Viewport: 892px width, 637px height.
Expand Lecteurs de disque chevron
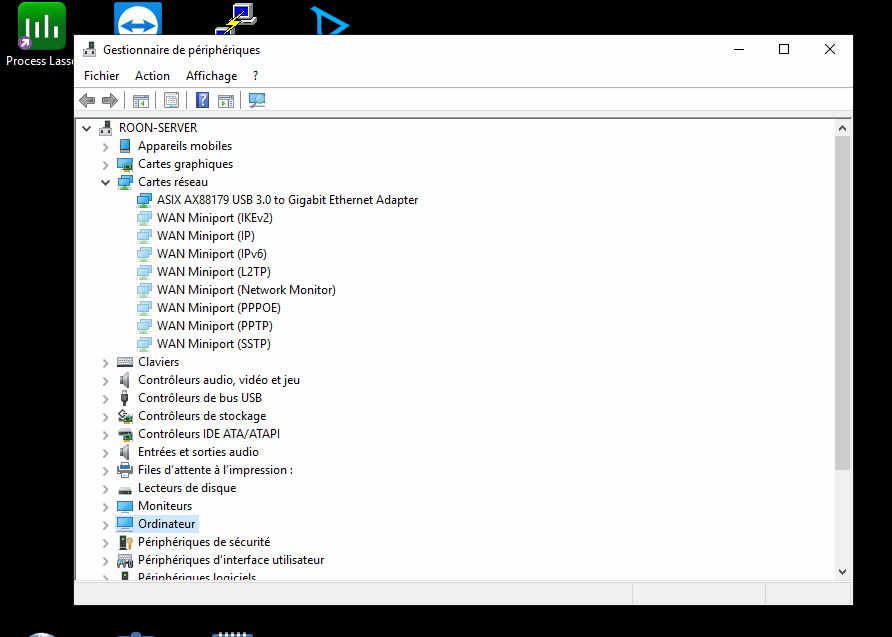(x=105, y=489)
